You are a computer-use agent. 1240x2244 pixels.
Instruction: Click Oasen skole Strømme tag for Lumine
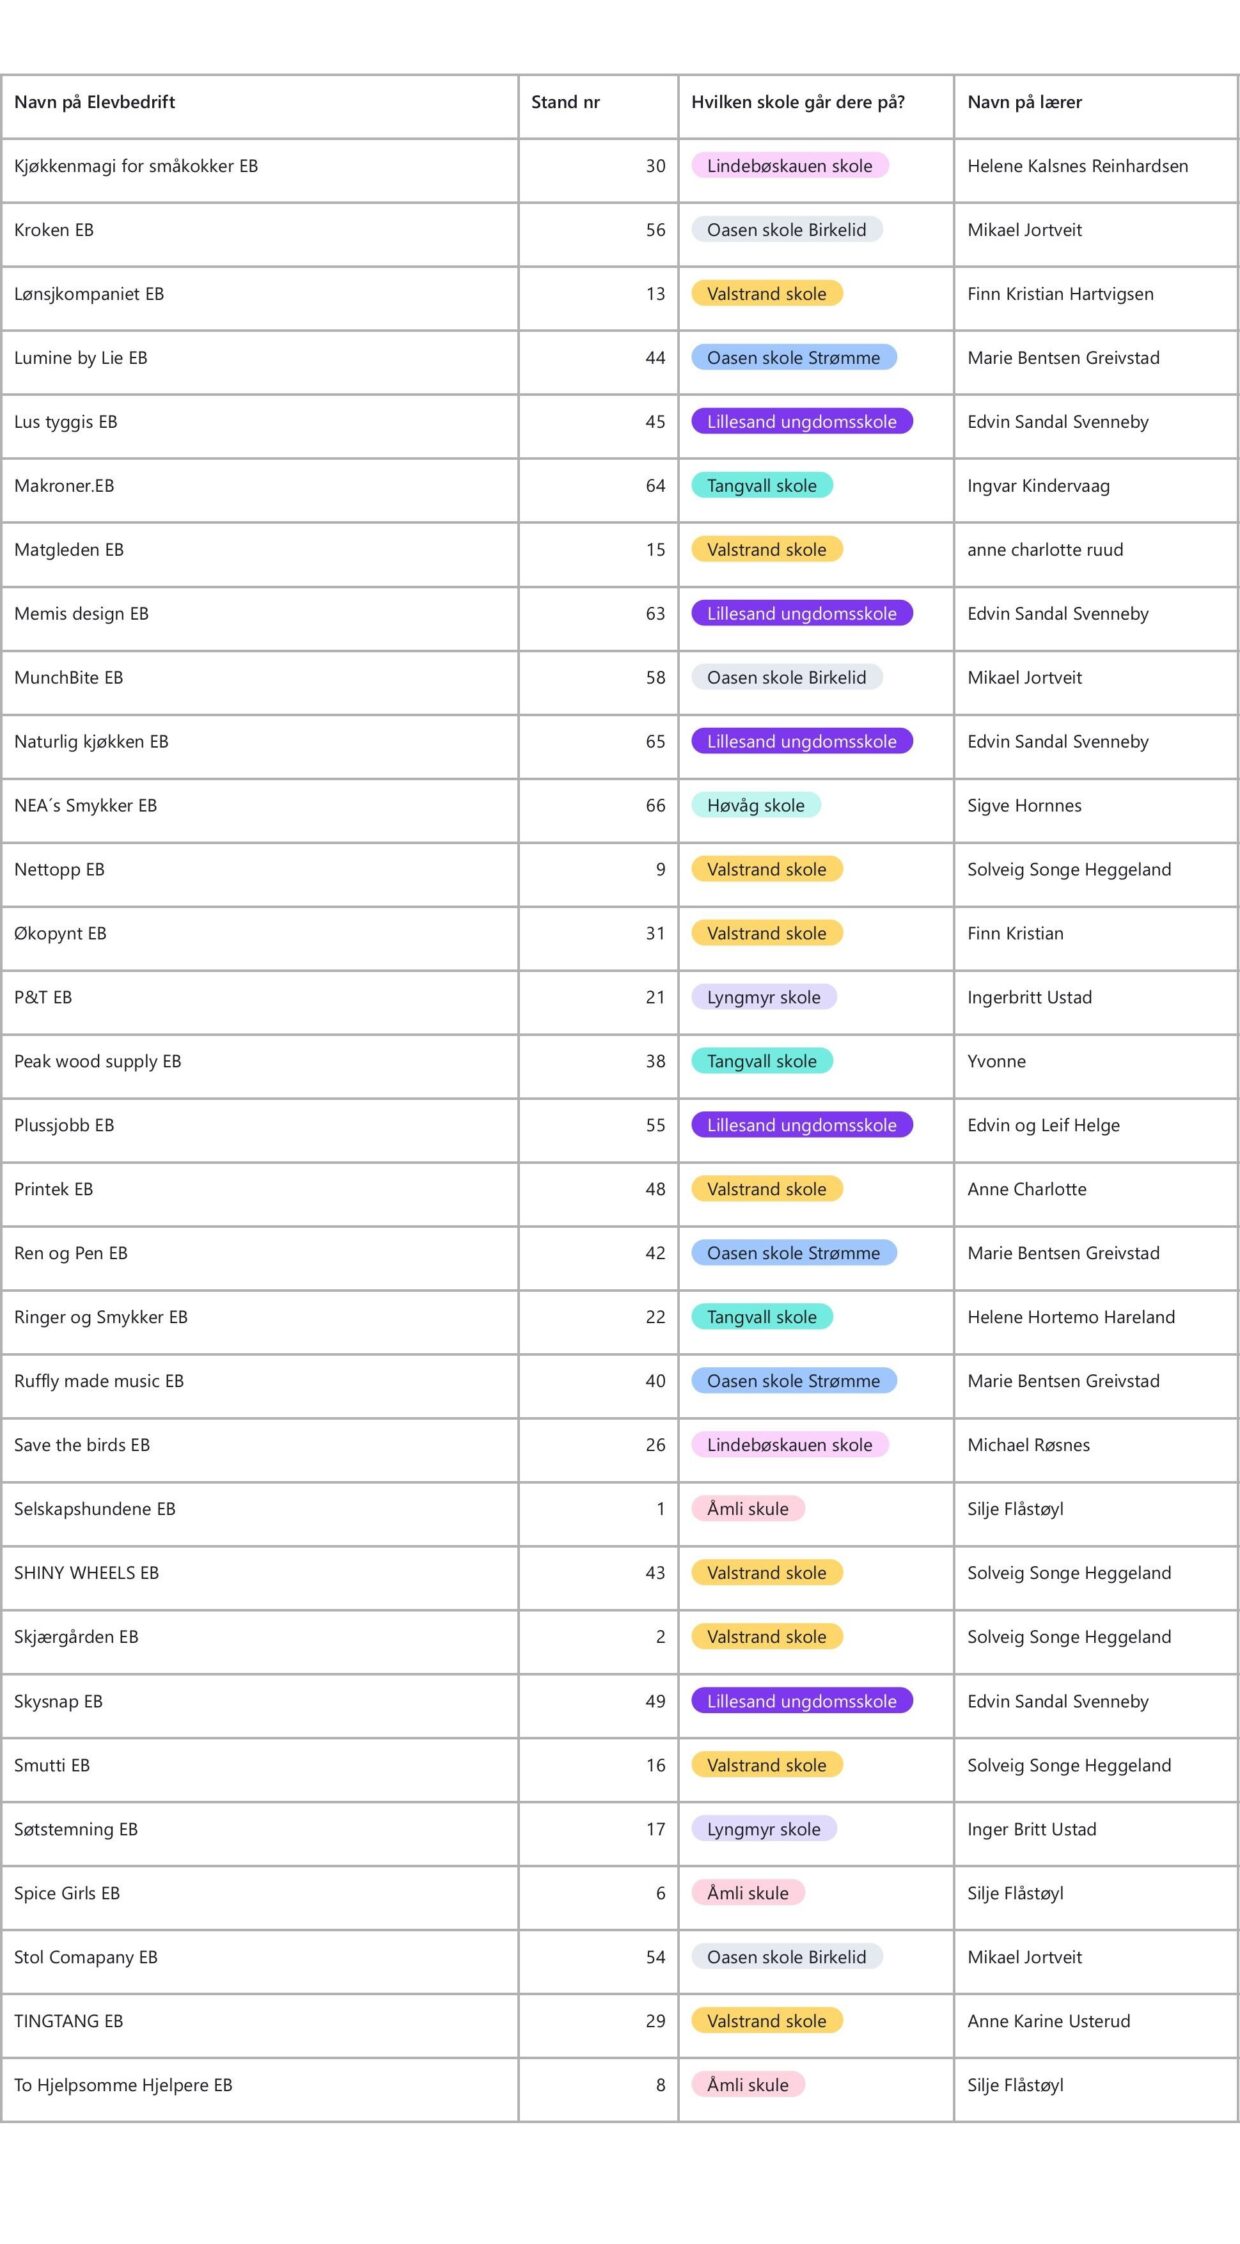(793, 358)
